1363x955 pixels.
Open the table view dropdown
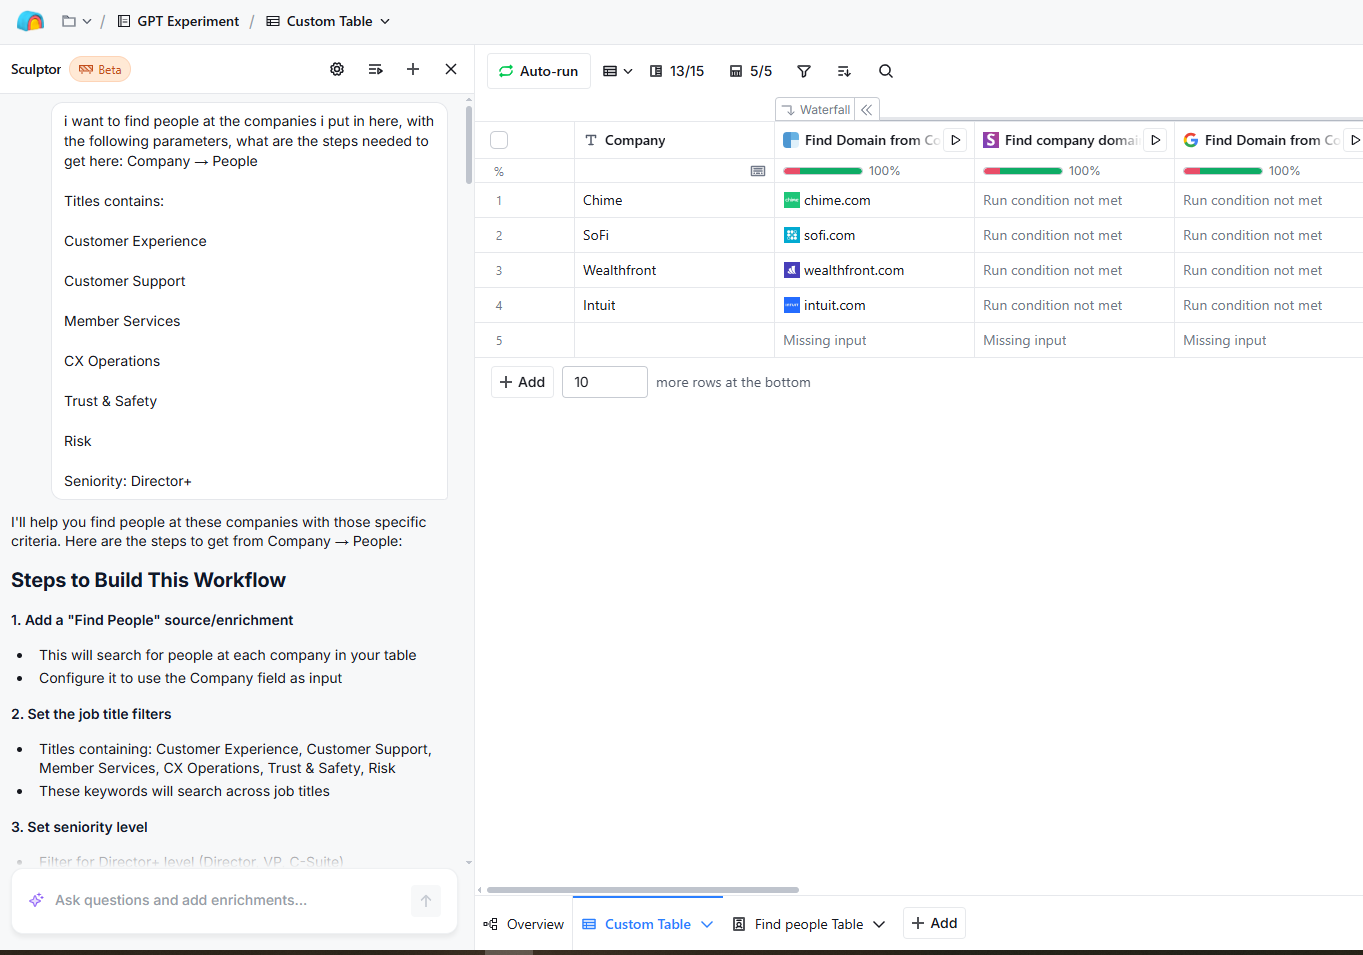(x=617, y=71)
